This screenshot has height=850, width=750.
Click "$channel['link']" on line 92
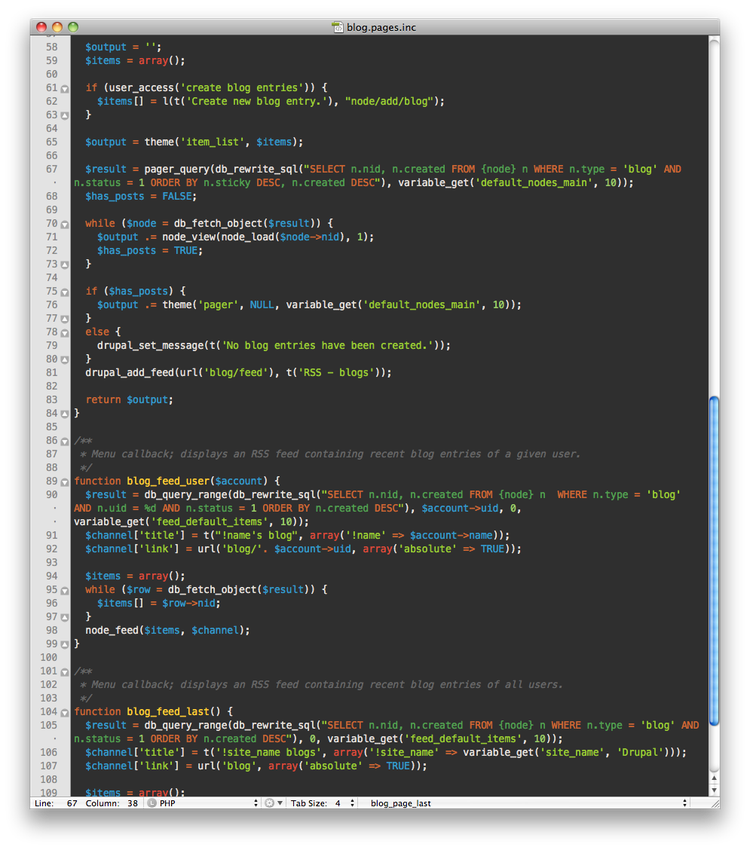(x=132, y=549)
